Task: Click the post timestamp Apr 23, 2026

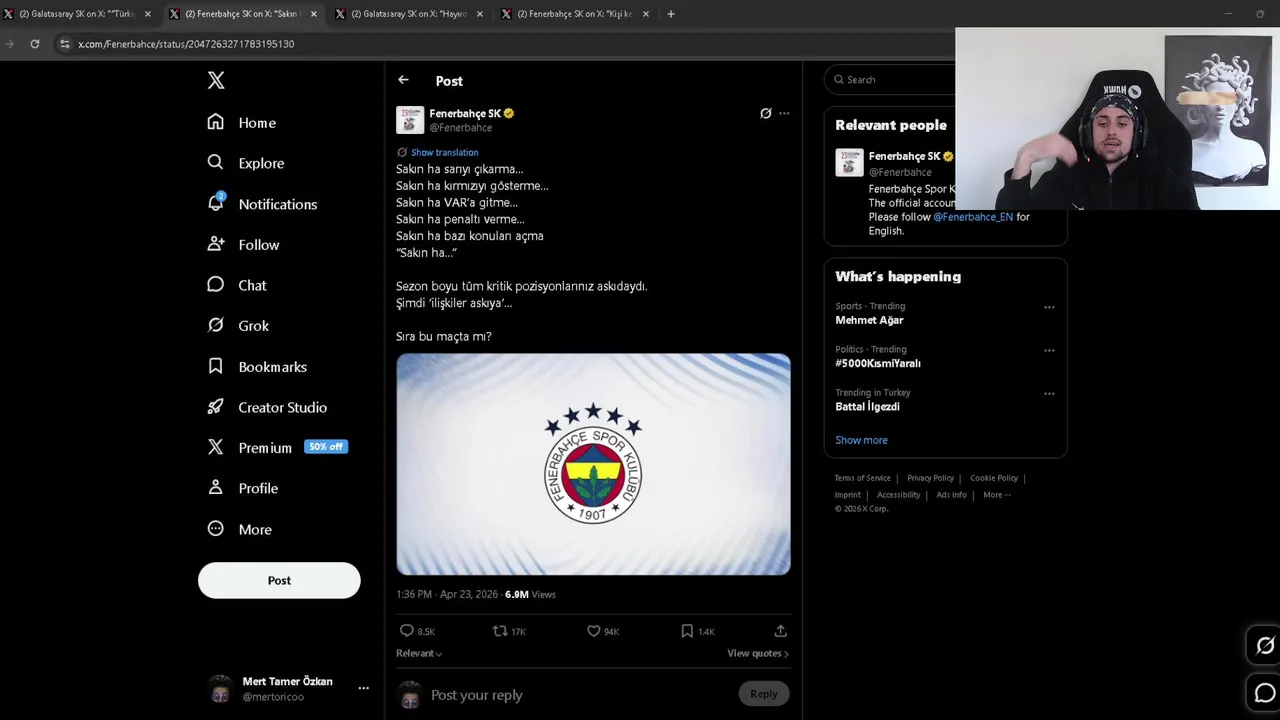Action: (447, 594)
